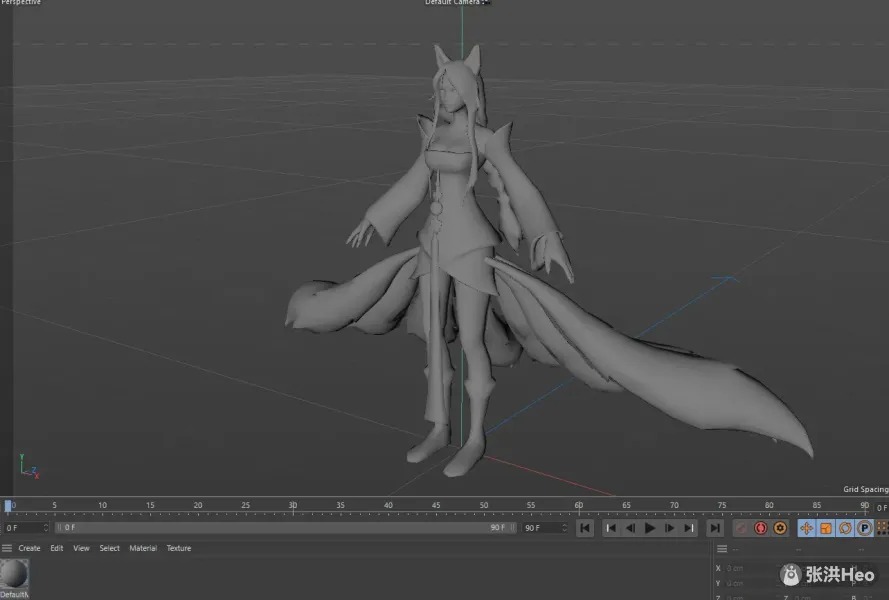Click frame 45 on the timeline ruler
This screenshot has width=889, height=600.
pos(435,505)
